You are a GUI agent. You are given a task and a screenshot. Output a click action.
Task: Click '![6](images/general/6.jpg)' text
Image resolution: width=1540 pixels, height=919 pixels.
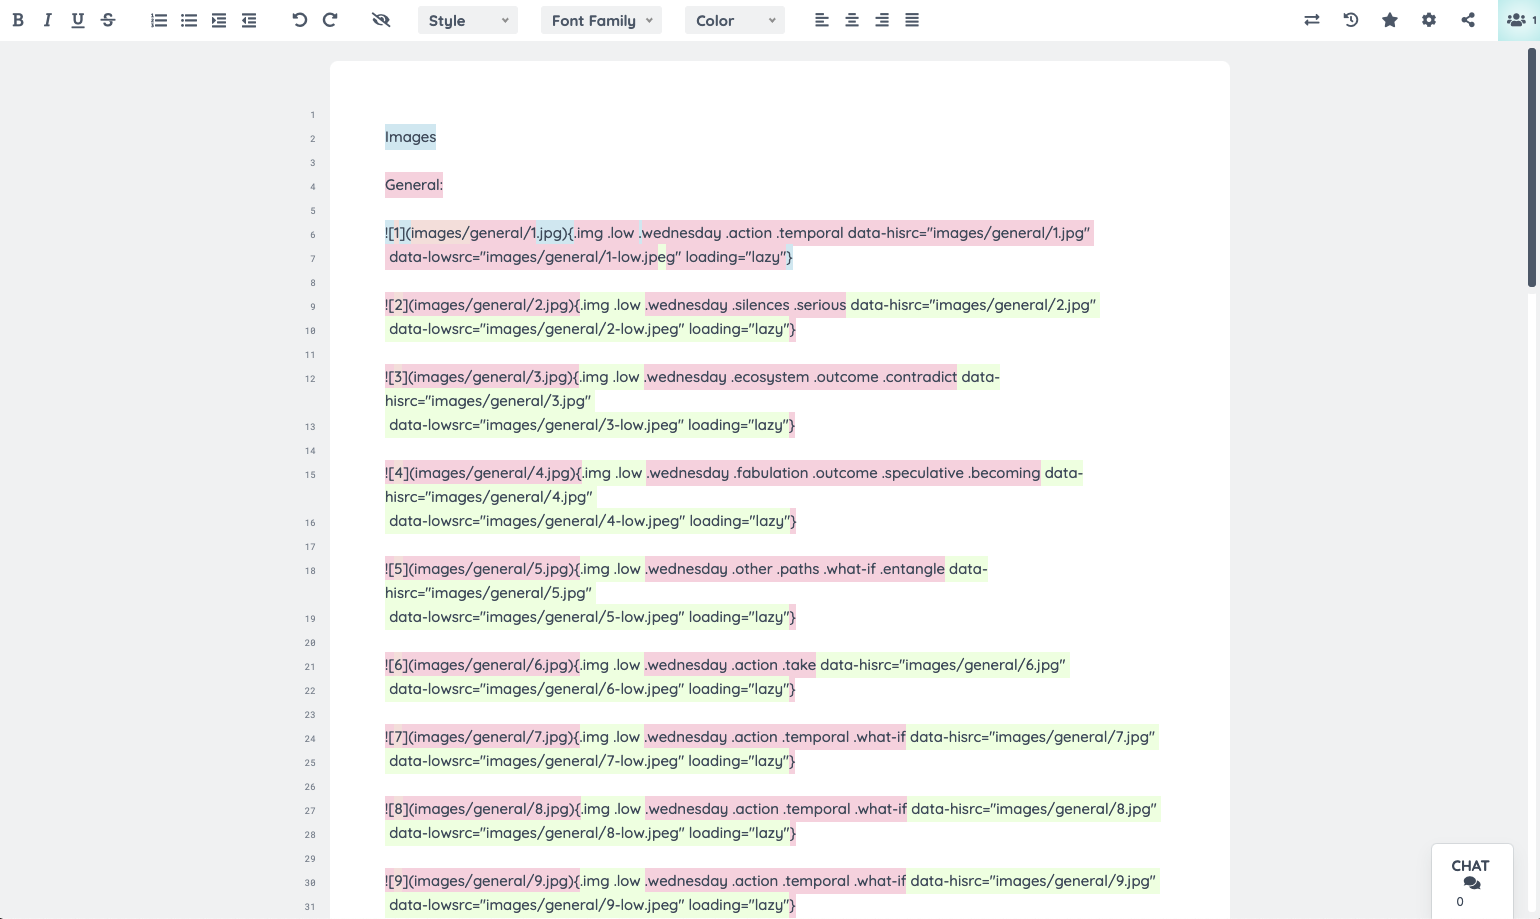point(480,665)
